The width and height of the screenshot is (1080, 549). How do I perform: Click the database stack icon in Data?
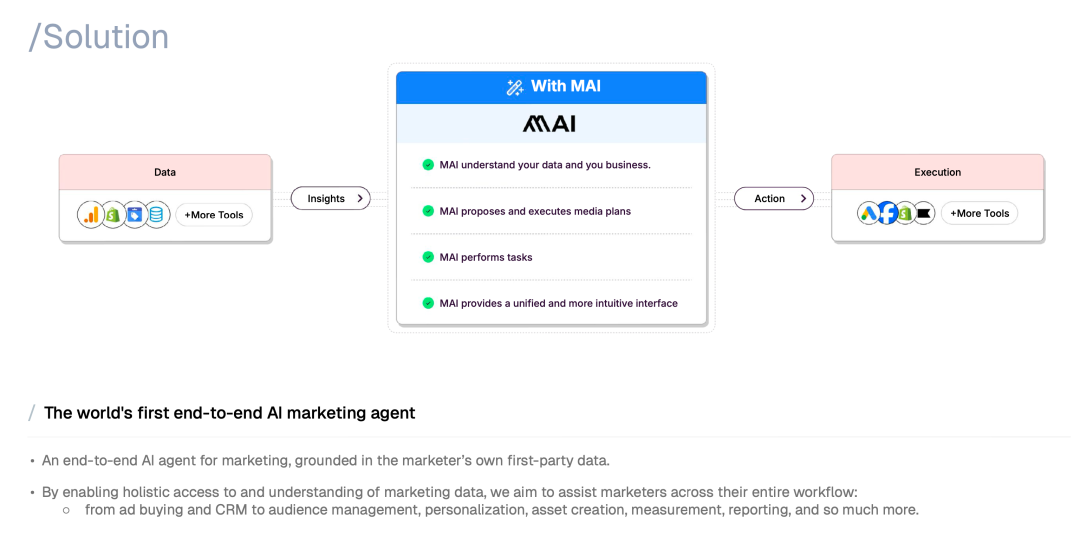point(157,214)
